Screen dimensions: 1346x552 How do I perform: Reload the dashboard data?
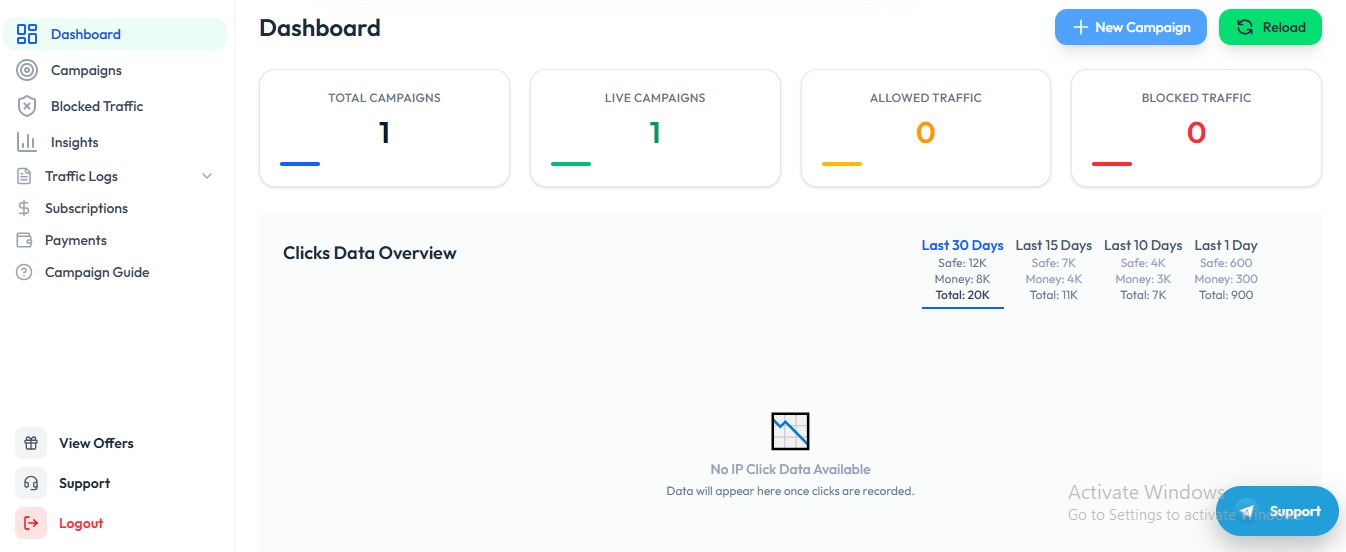(x=1270, y=27)
